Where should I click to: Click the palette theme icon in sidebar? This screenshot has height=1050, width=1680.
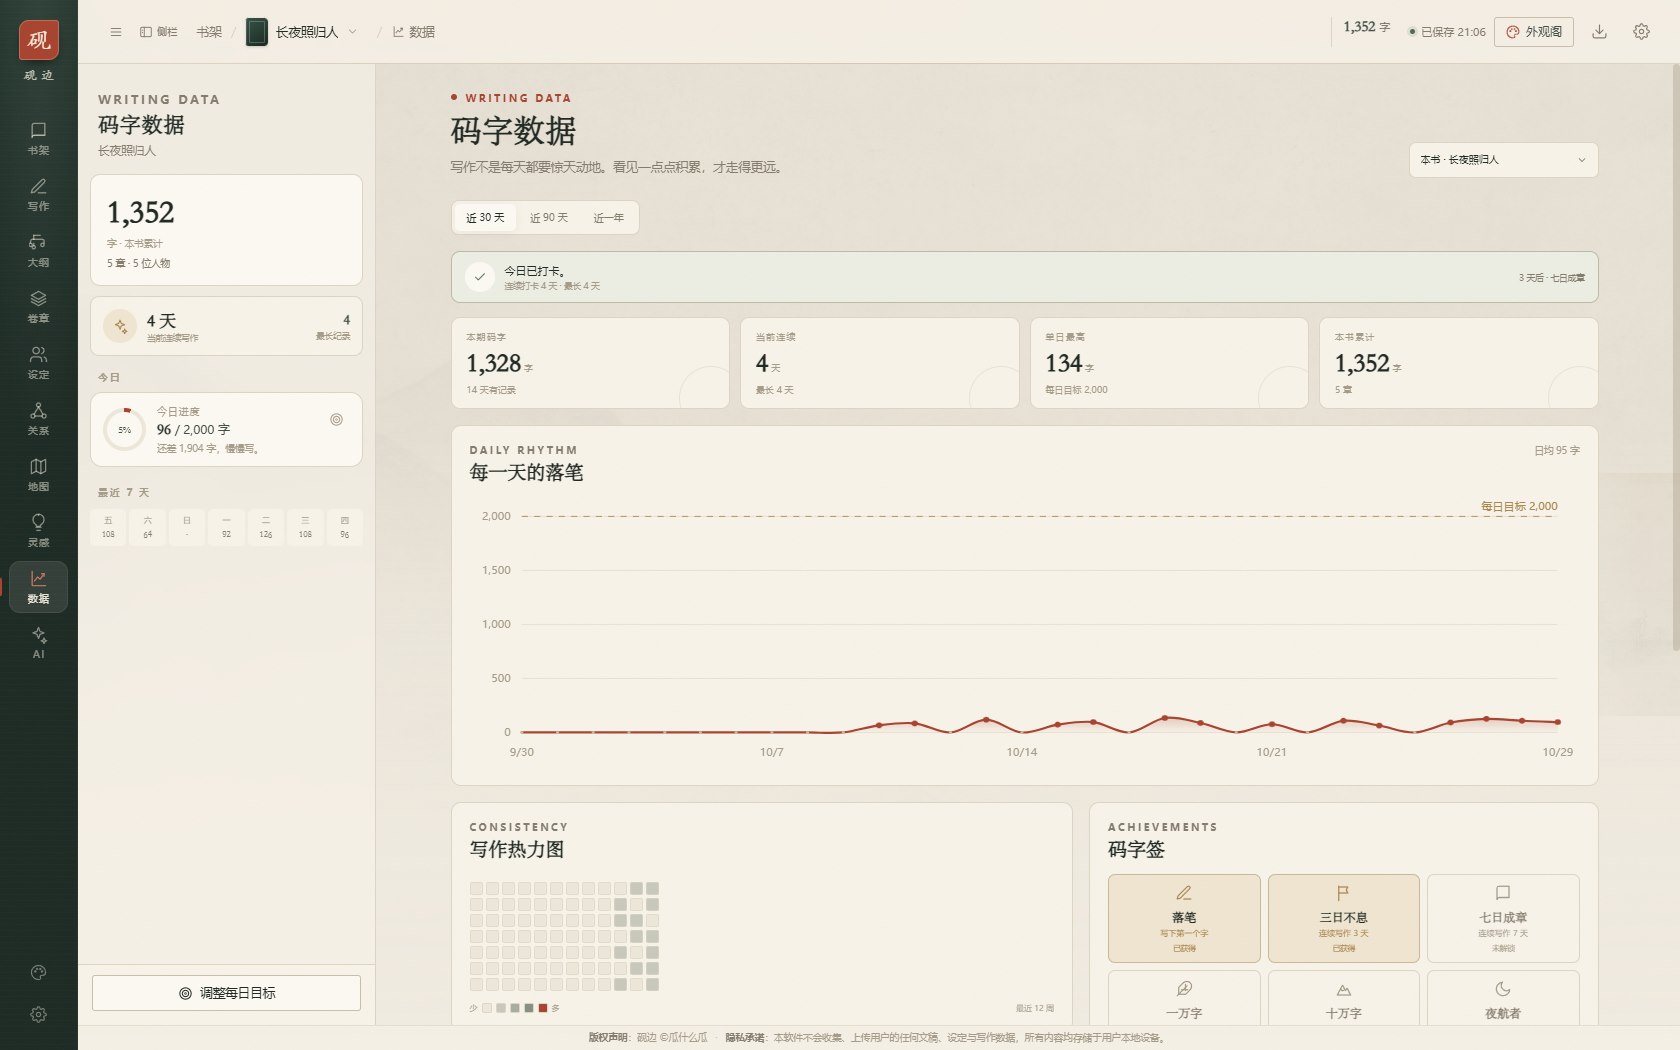click(x=38, y=972)
